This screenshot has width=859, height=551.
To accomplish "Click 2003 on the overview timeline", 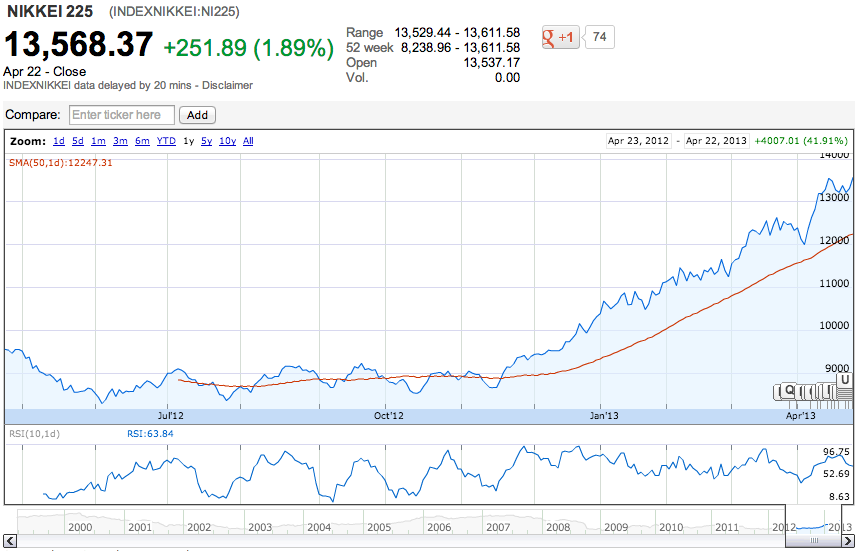I will pos(260,527).
